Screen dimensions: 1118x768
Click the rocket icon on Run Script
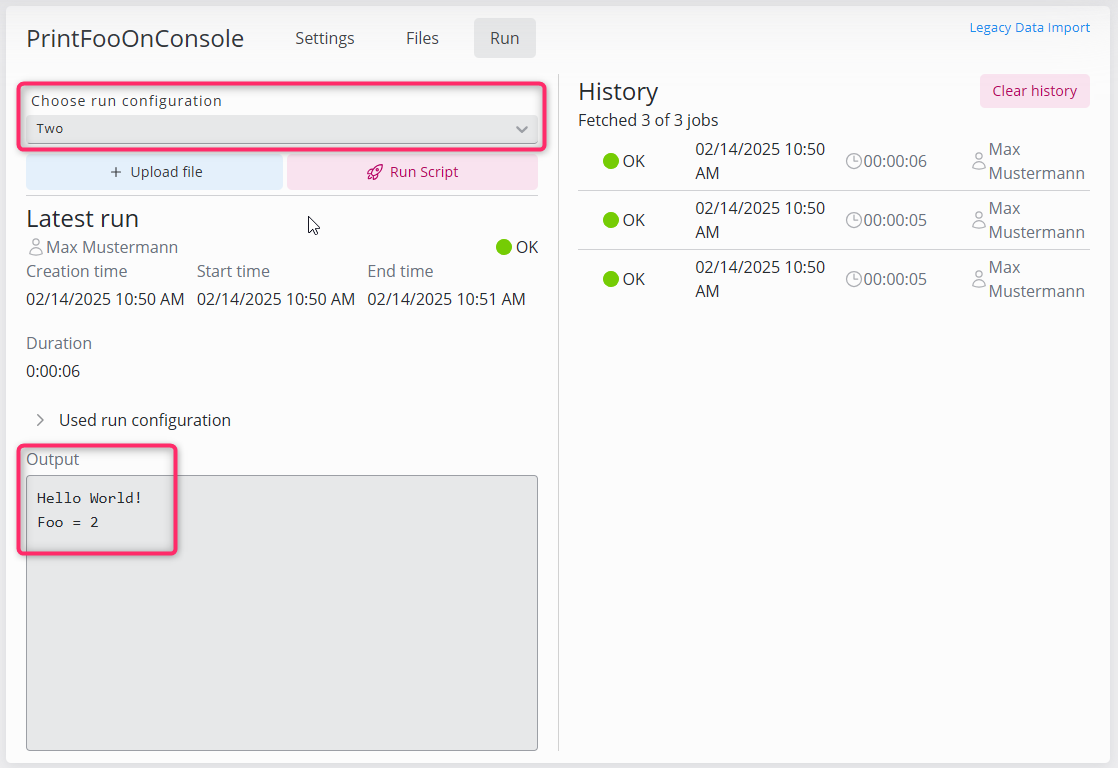pyautogui.click(x=375, y=172)
